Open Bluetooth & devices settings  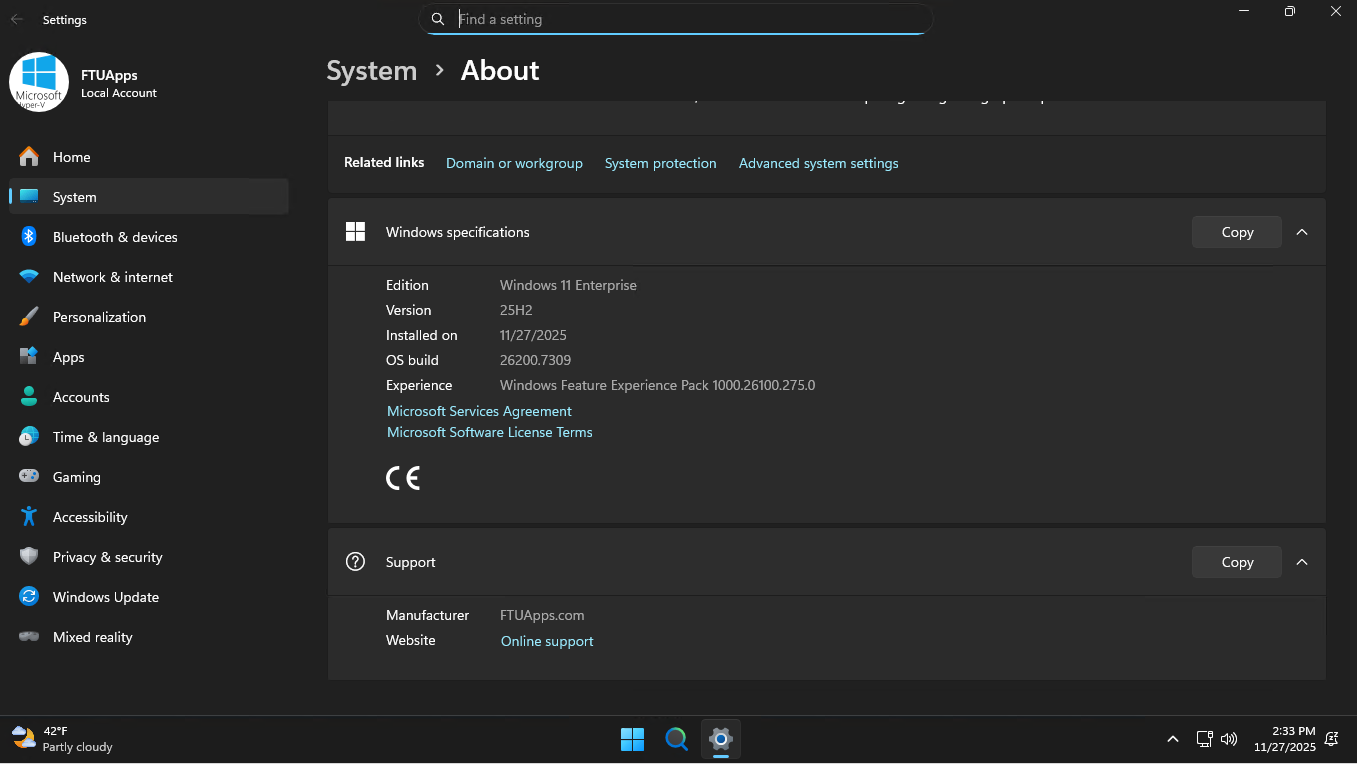point(114,237)
